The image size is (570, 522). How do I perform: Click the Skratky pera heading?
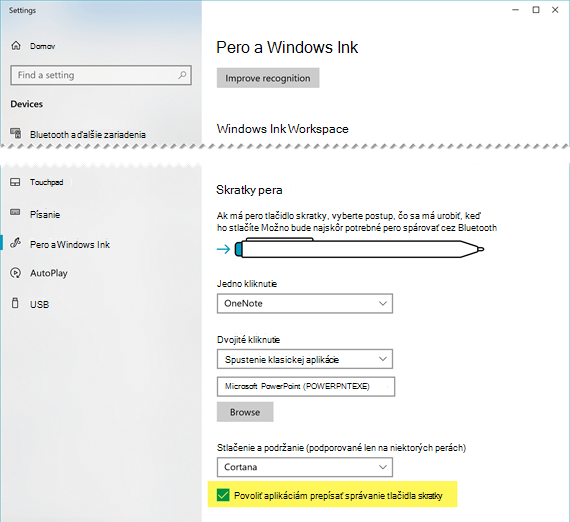pyautogui.click(x=249, y=190)
